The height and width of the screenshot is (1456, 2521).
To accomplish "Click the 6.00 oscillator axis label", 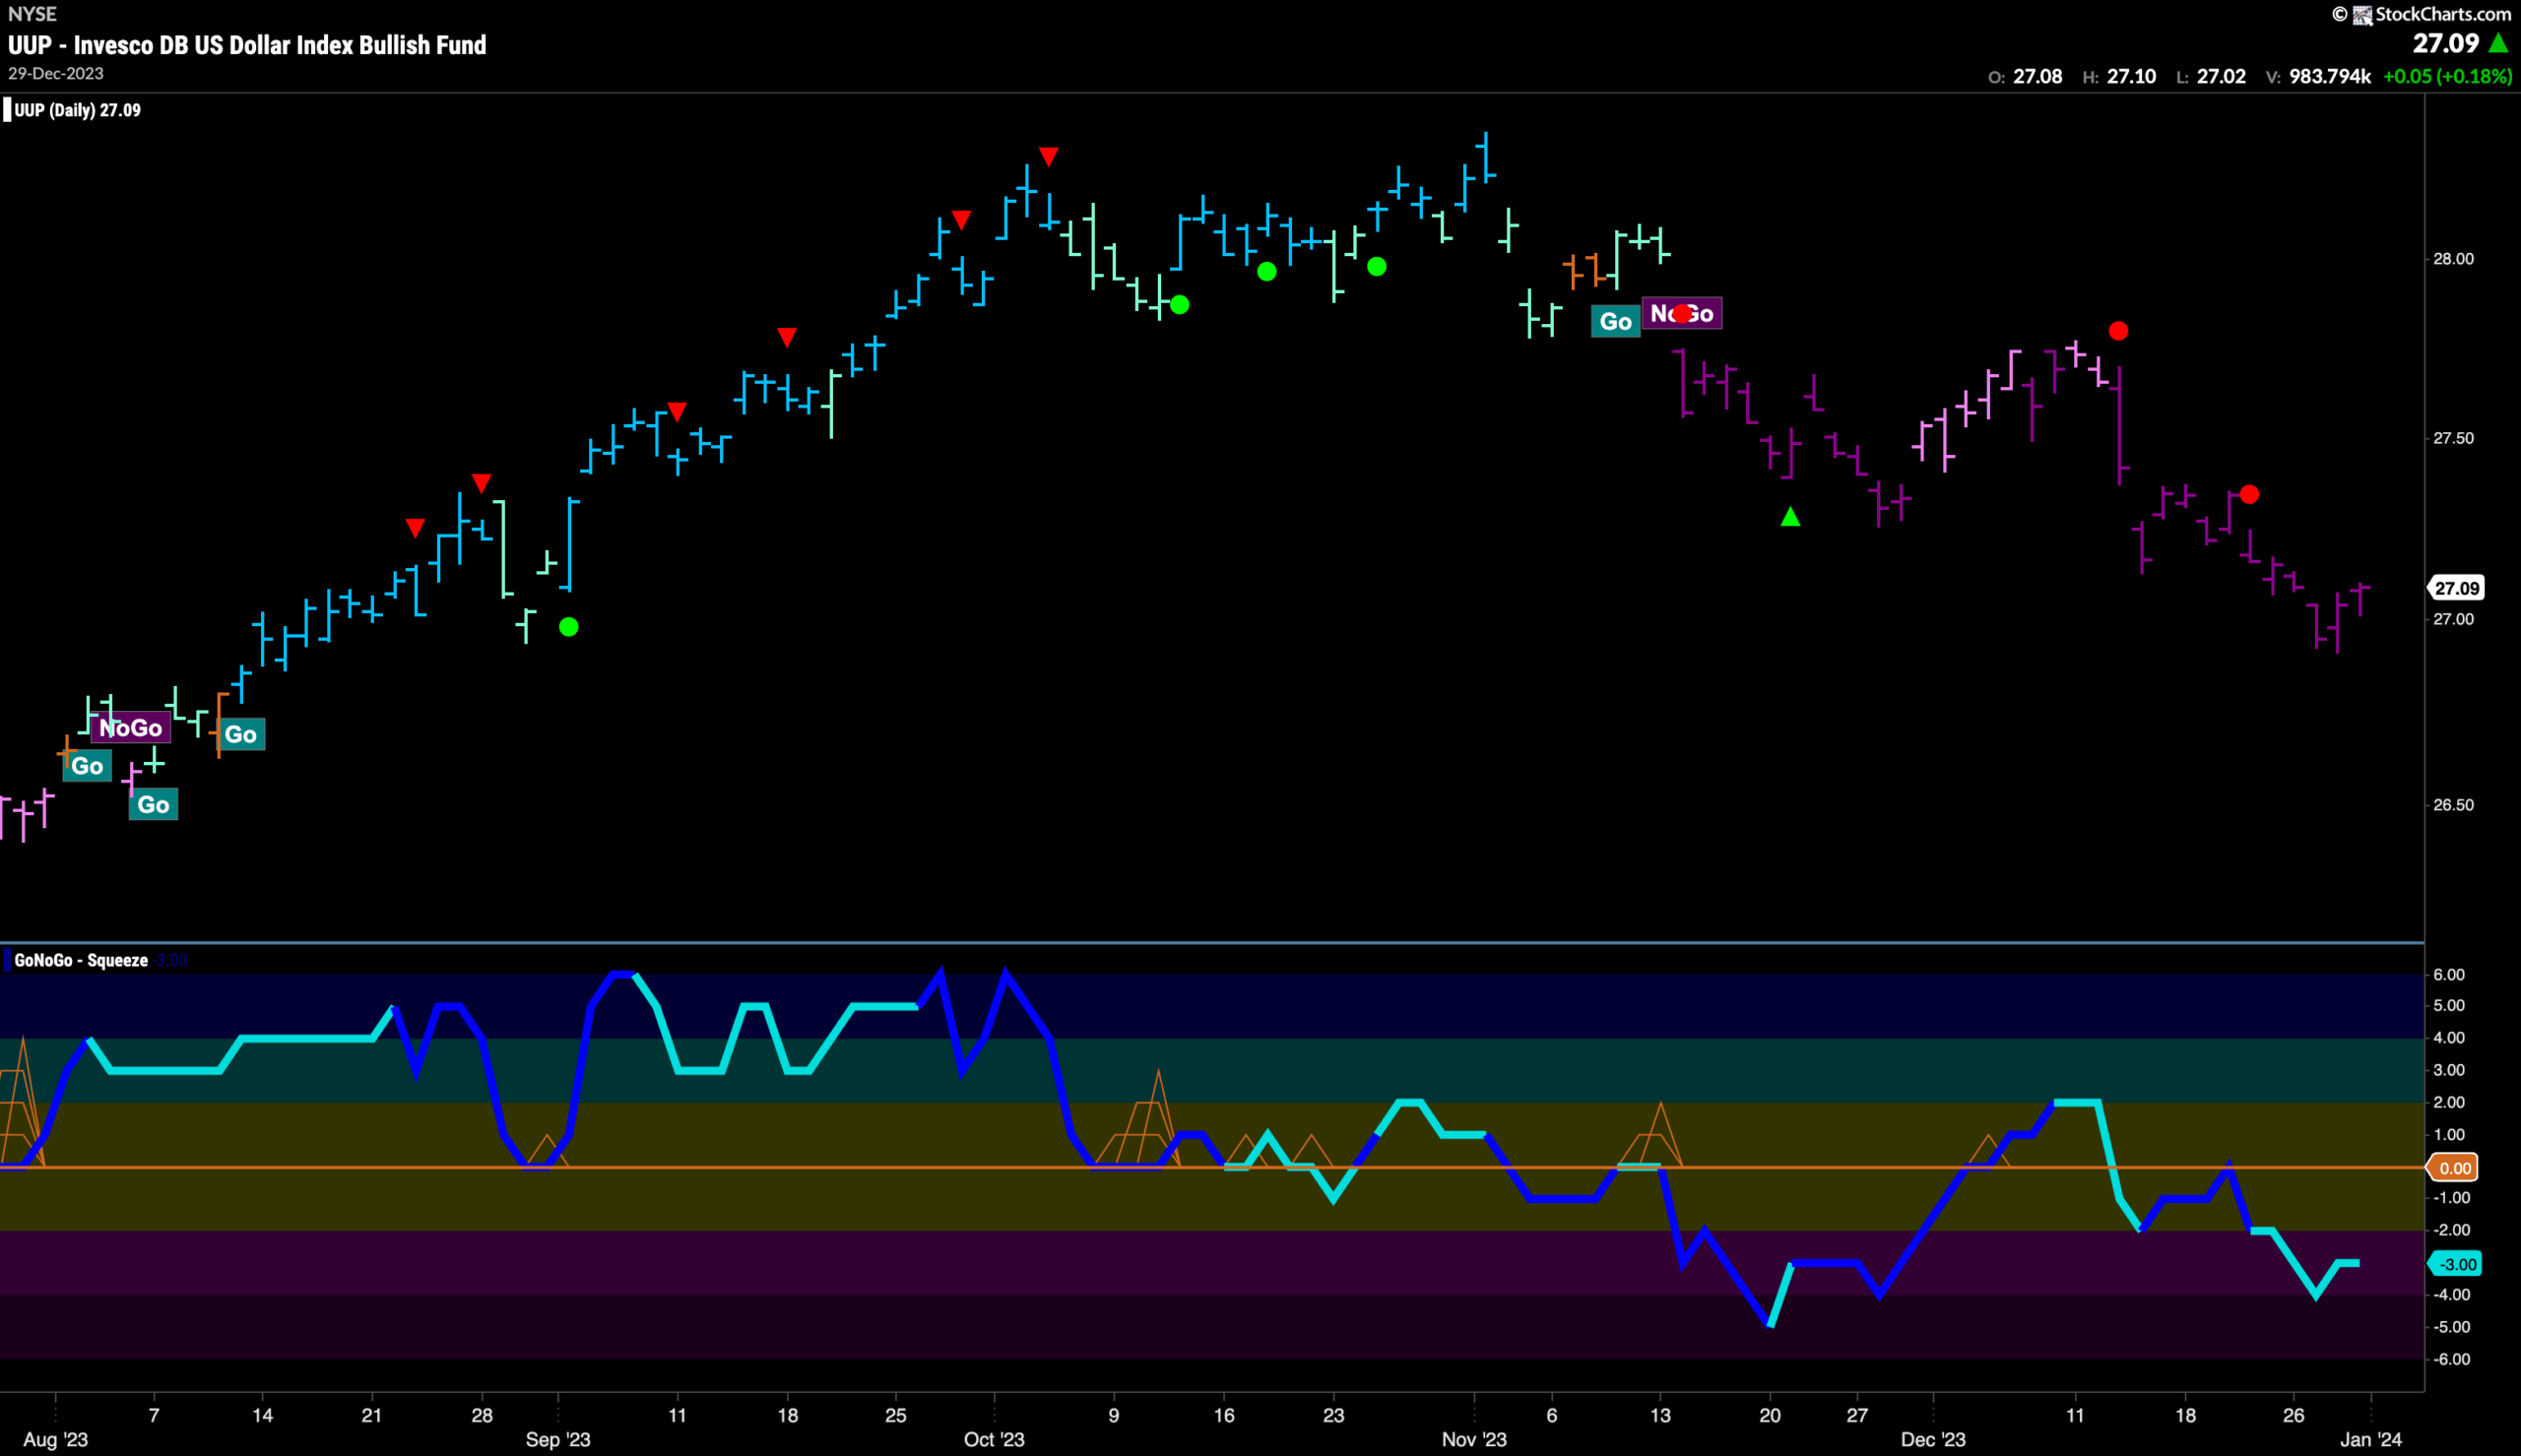I will point(2449,974).
